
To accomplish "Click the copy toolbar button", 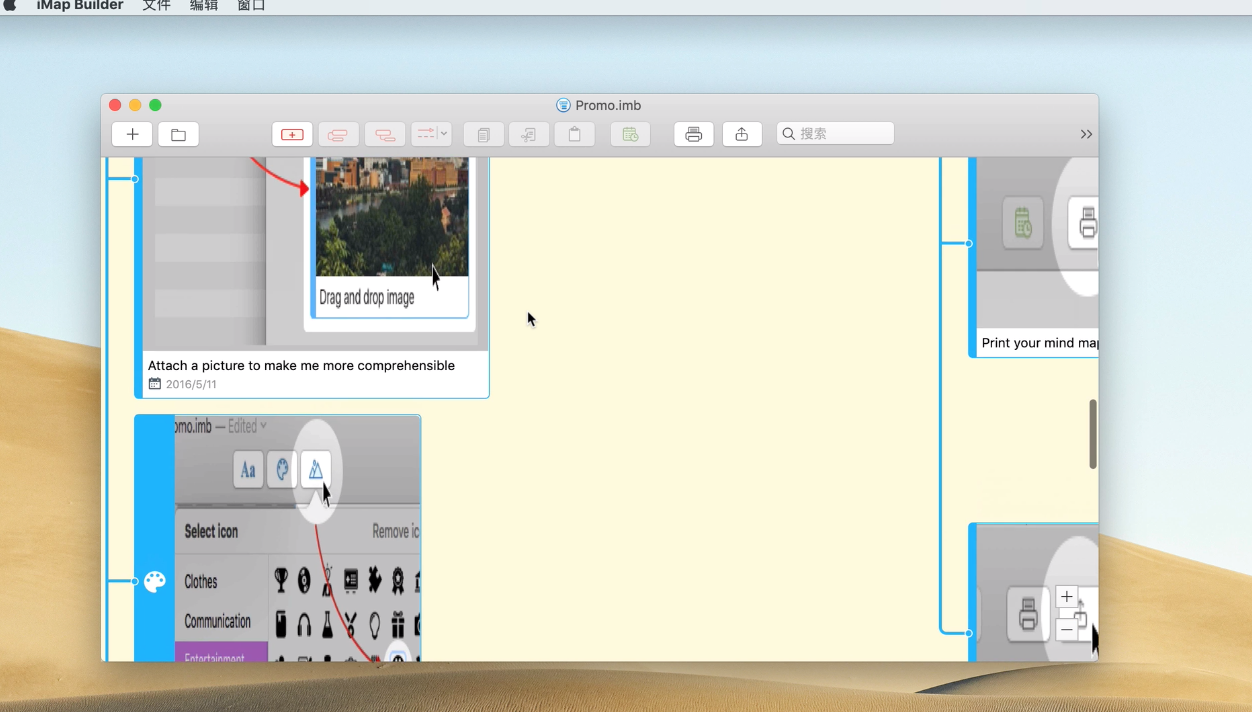I will coord(483,134).
